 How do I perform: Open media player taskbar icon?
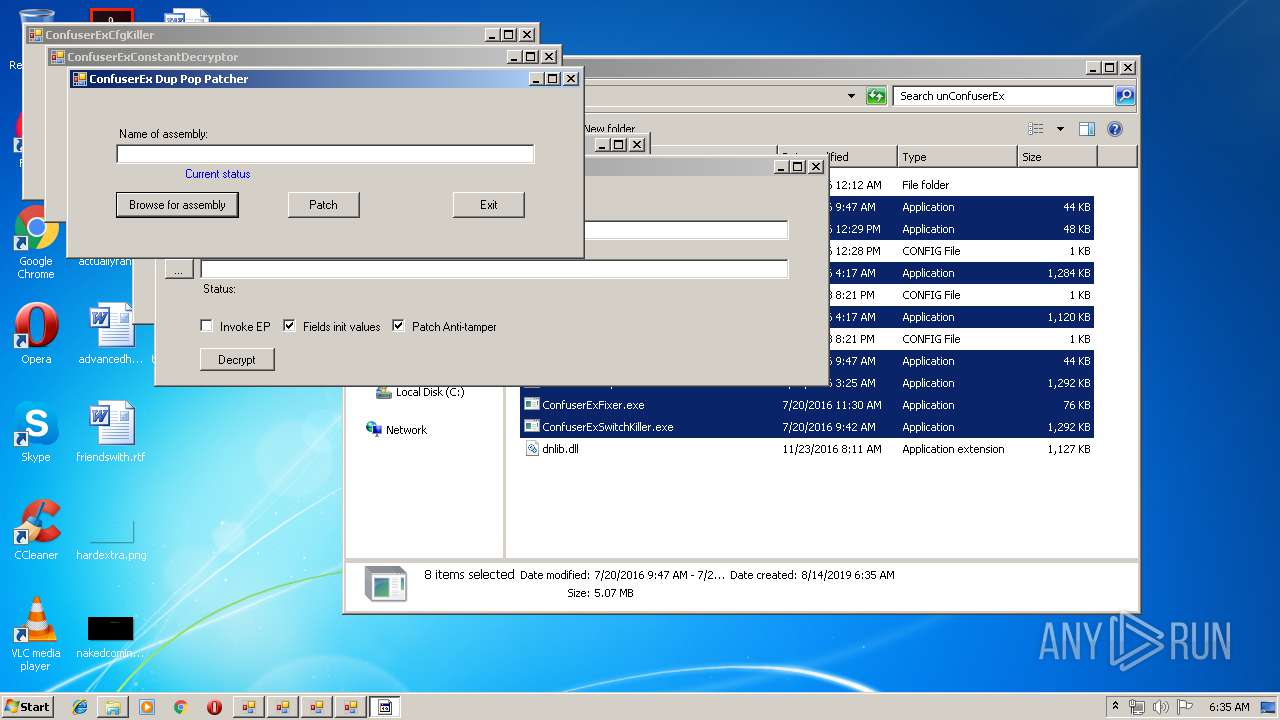point(147,707)
